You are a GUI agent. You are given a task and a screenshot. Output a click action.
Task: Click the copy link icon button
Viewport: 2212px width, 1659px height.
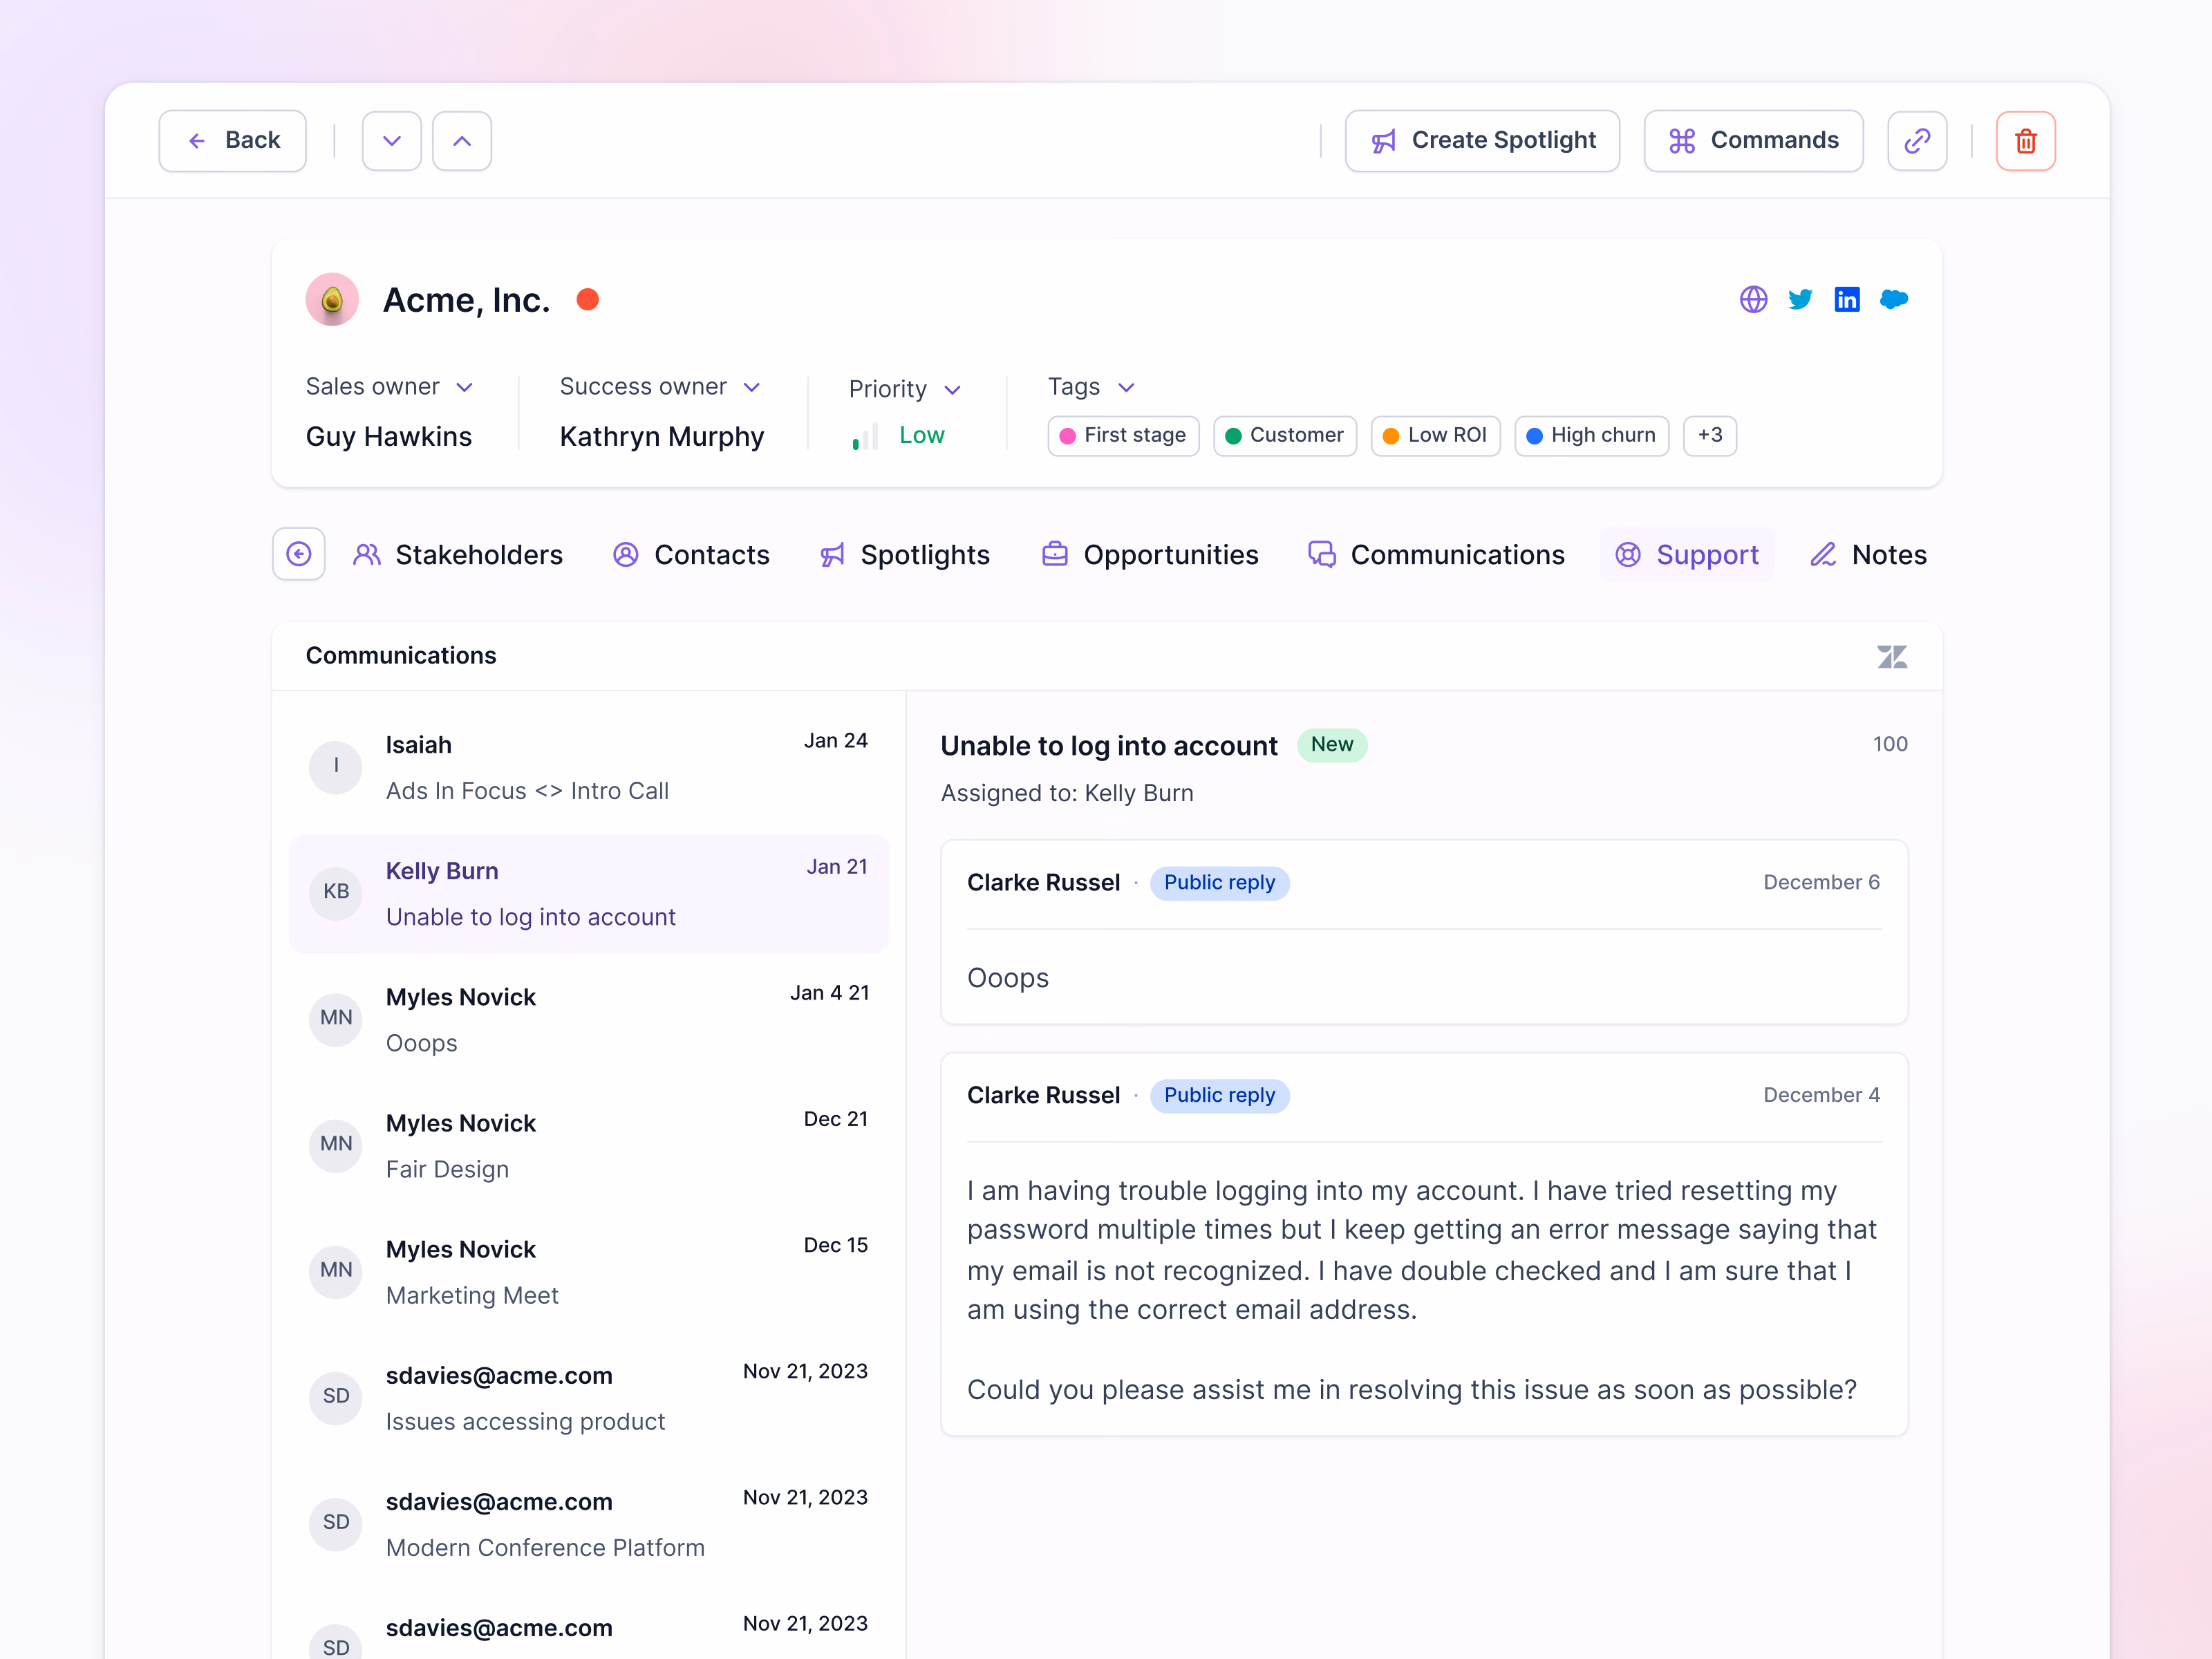click(1916, 141)
